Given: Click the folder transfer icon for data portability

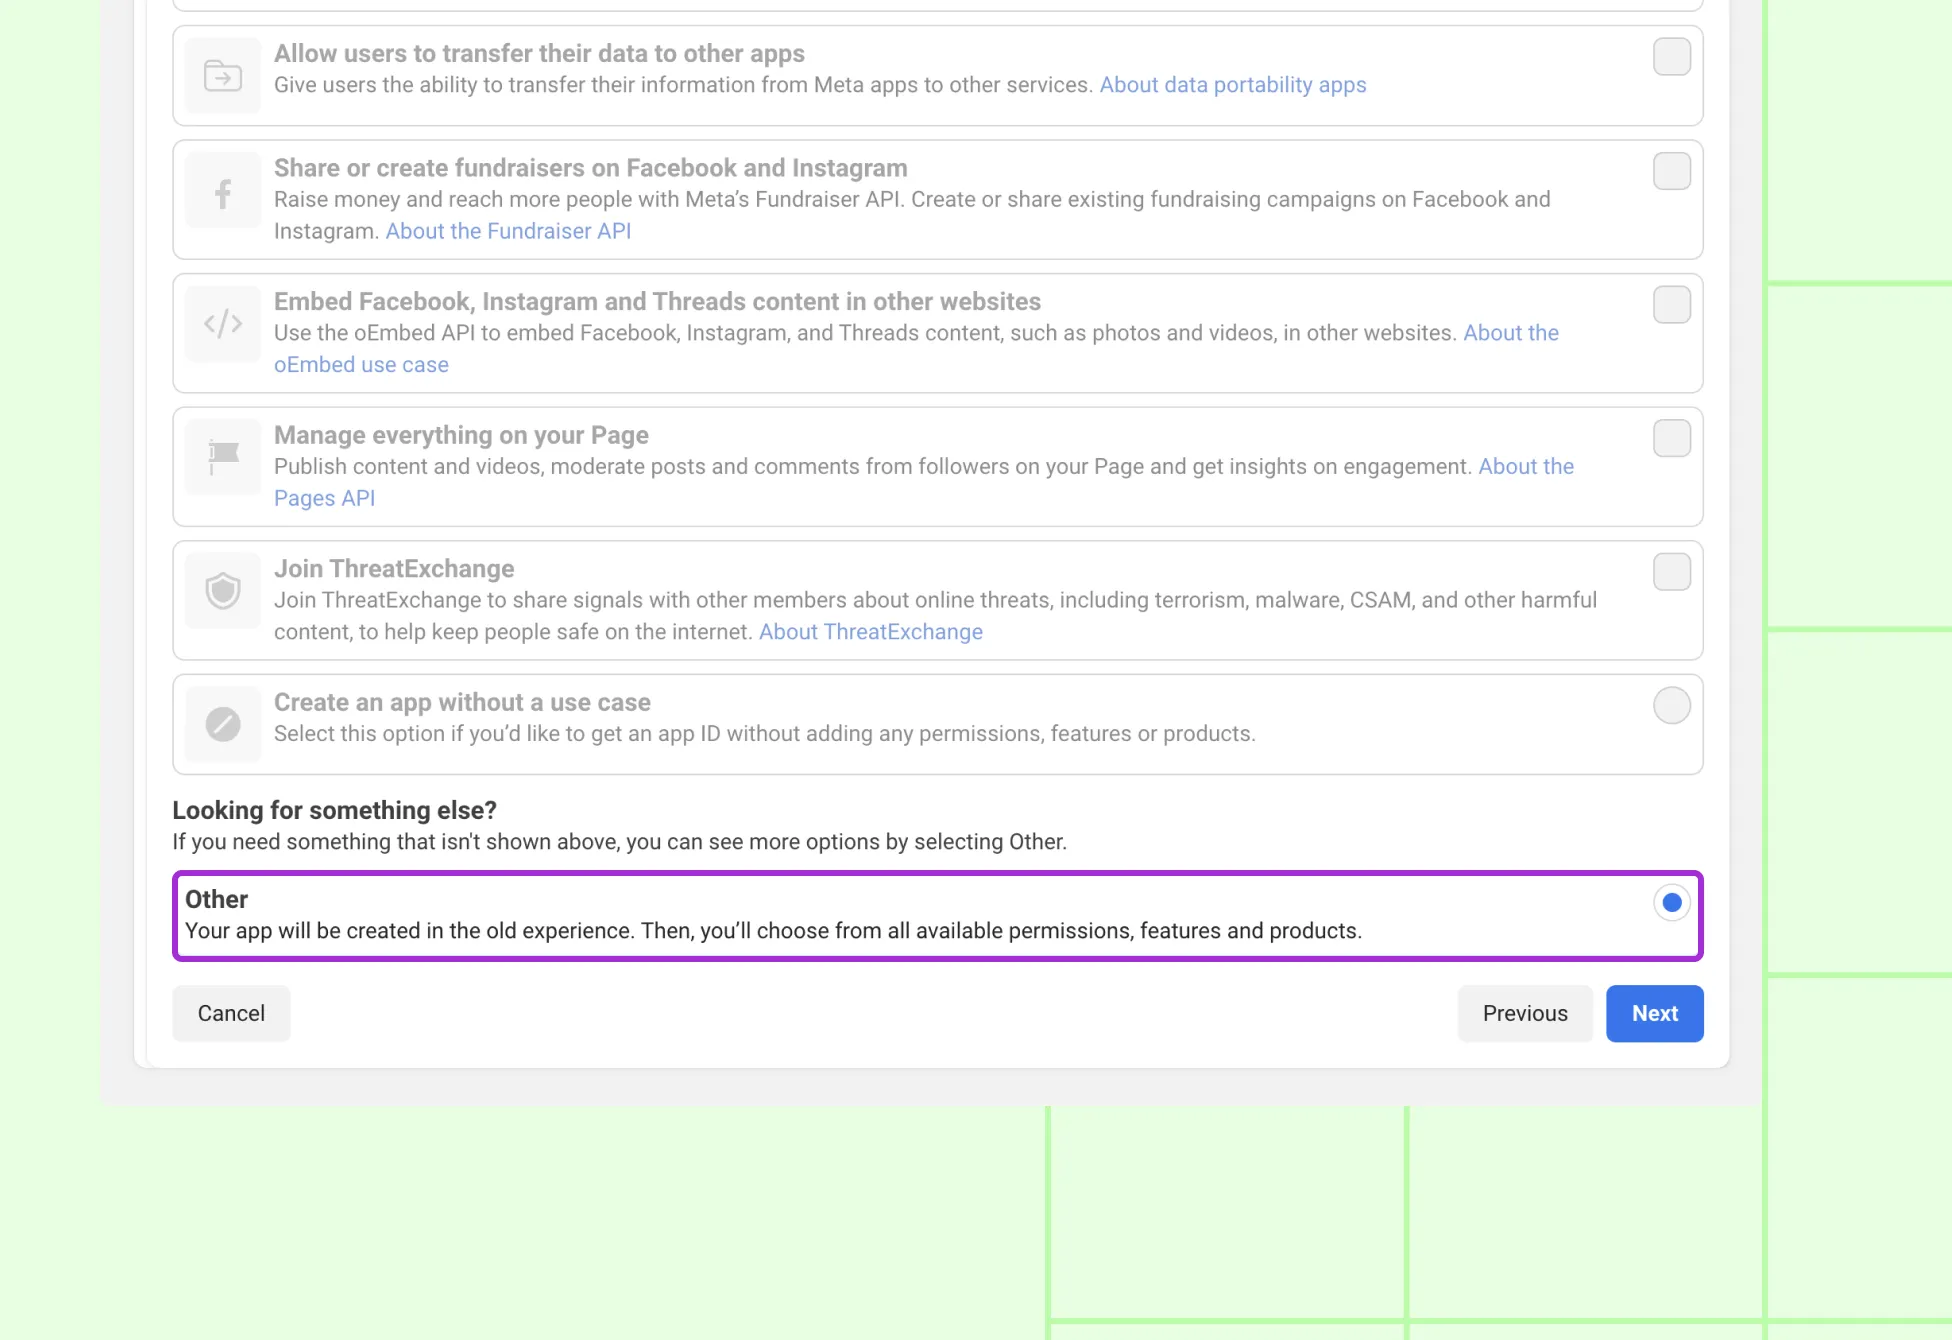Looking at the screenshot, I should 223,76.
